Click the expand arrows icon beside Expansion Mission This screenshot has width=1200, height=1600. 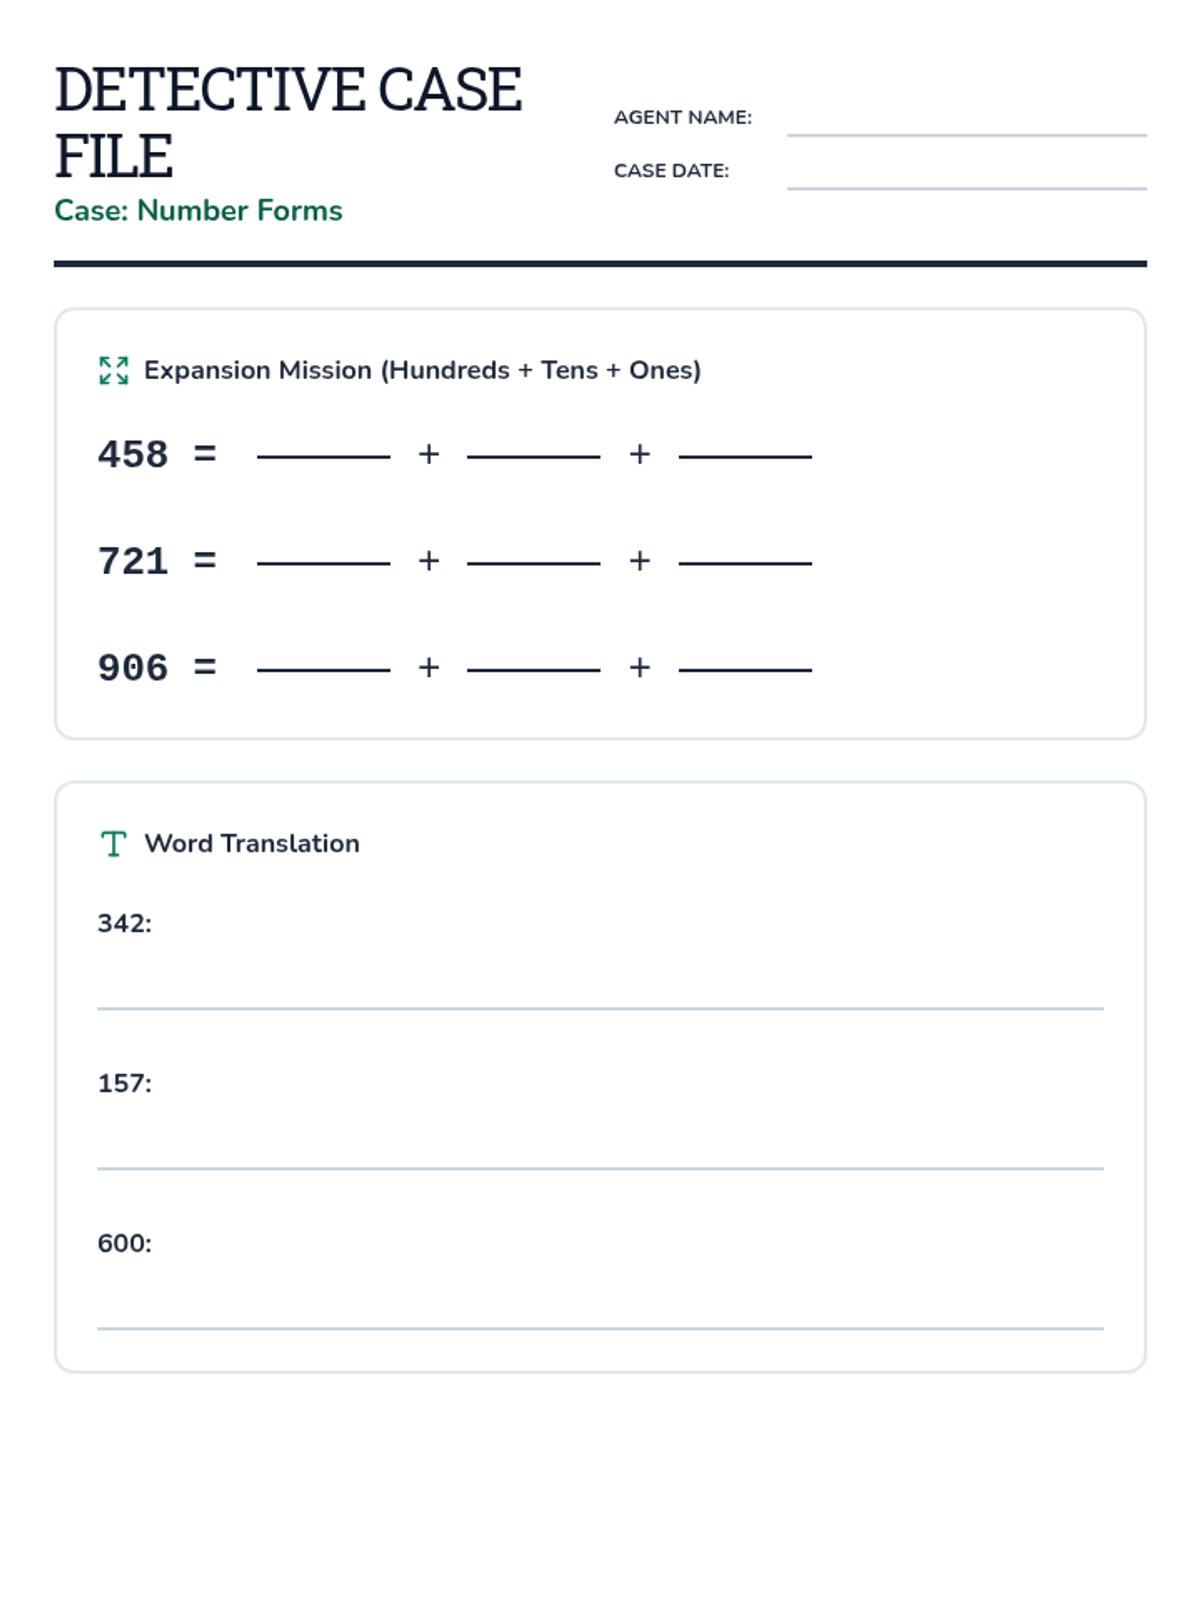point(114,370)
